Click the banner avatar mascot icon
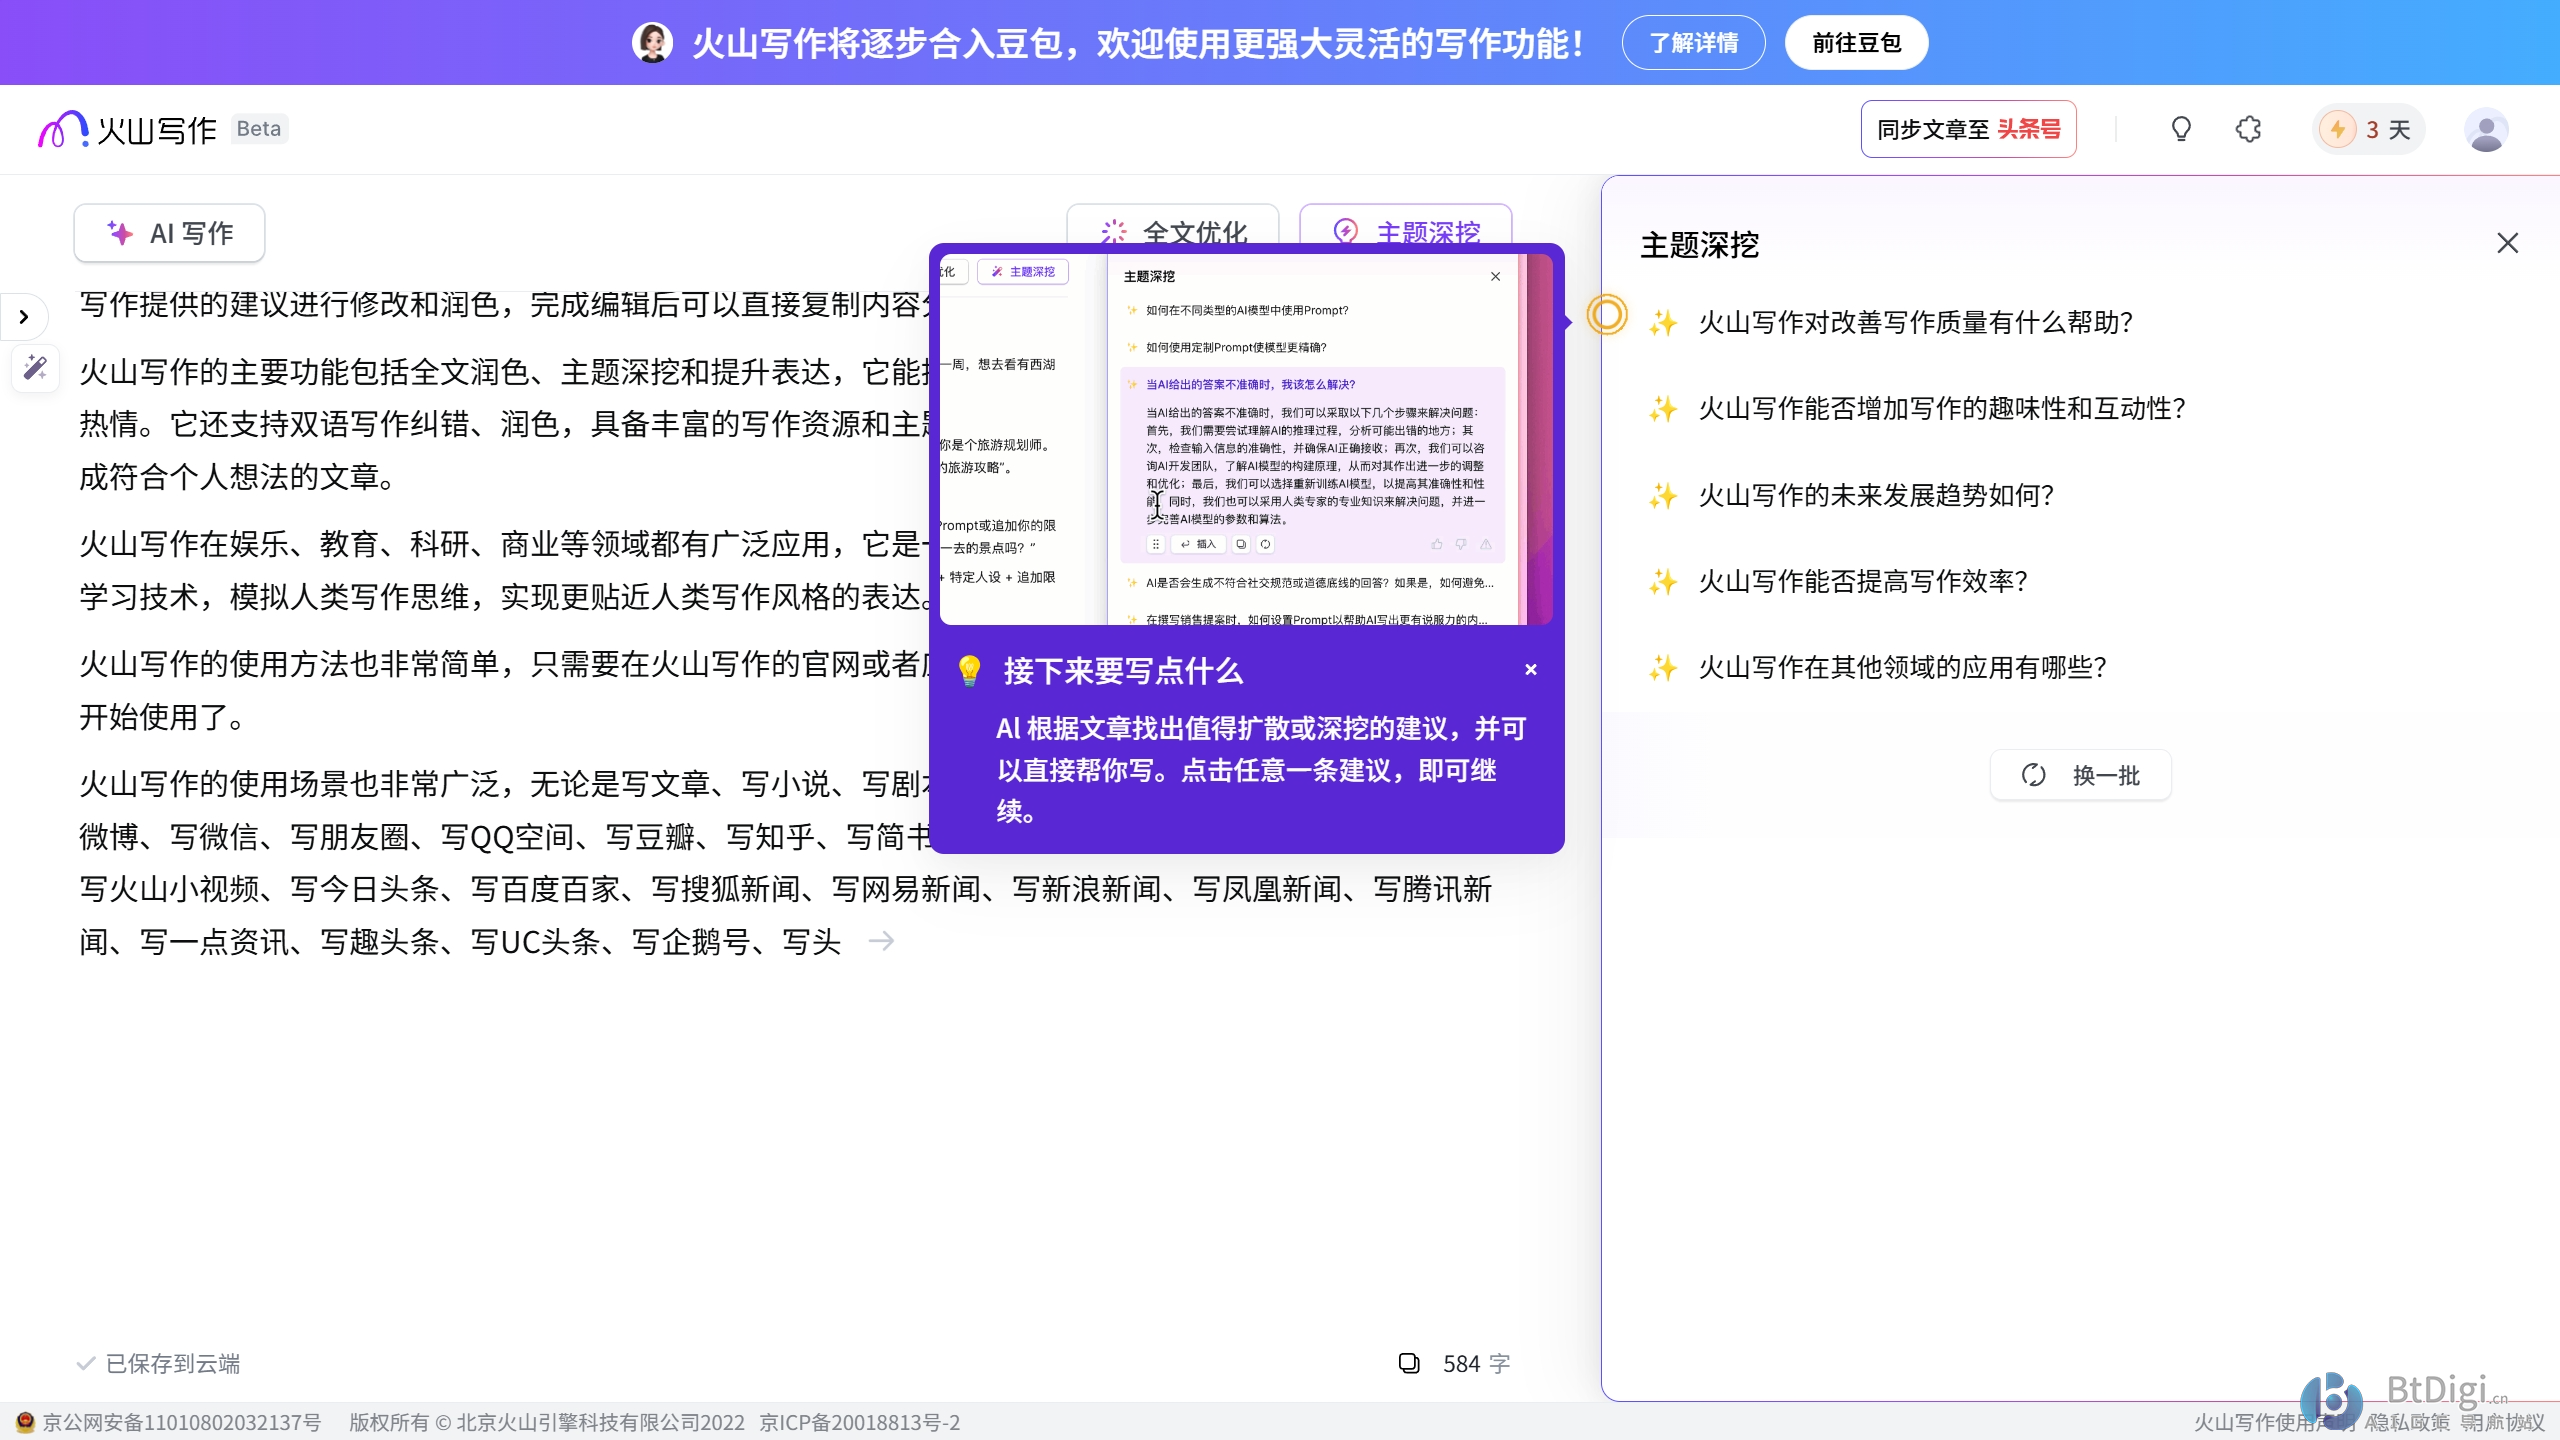The width and height of the screenshot is (2560, 1440). point(652,43)
